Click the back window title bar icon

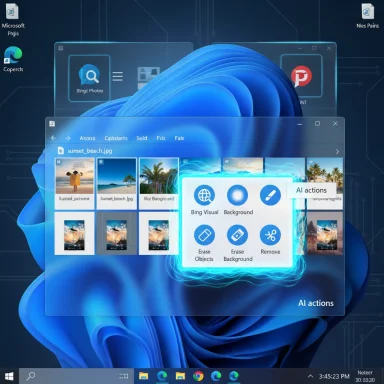(61, 48)
